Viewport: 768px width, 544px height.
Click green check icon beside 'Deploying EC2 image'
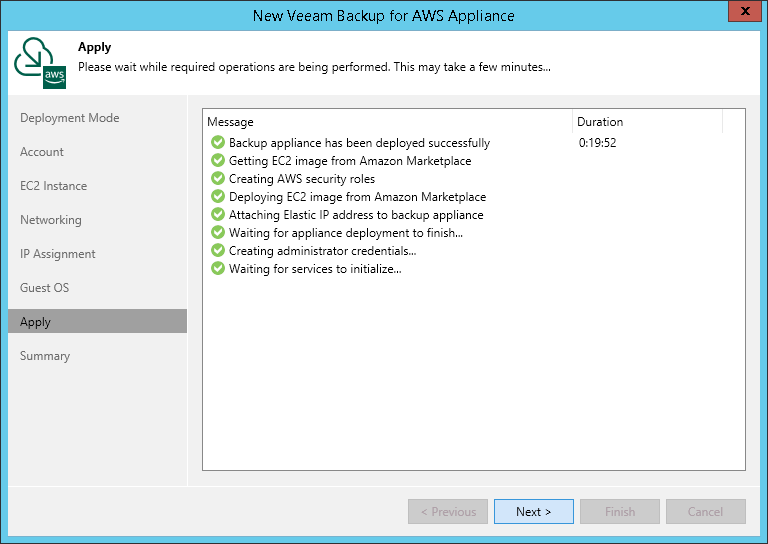217,196
